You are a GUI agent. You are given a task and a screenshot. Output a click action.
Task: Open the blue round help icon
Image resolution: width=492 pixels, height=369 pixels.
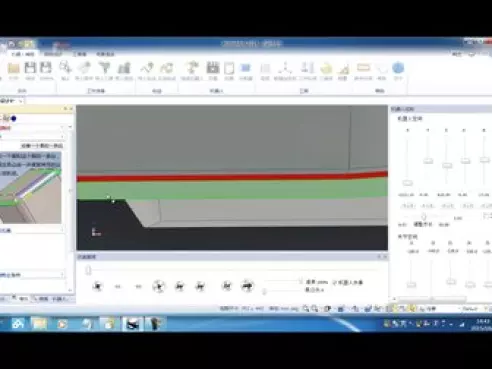[398, 68]
